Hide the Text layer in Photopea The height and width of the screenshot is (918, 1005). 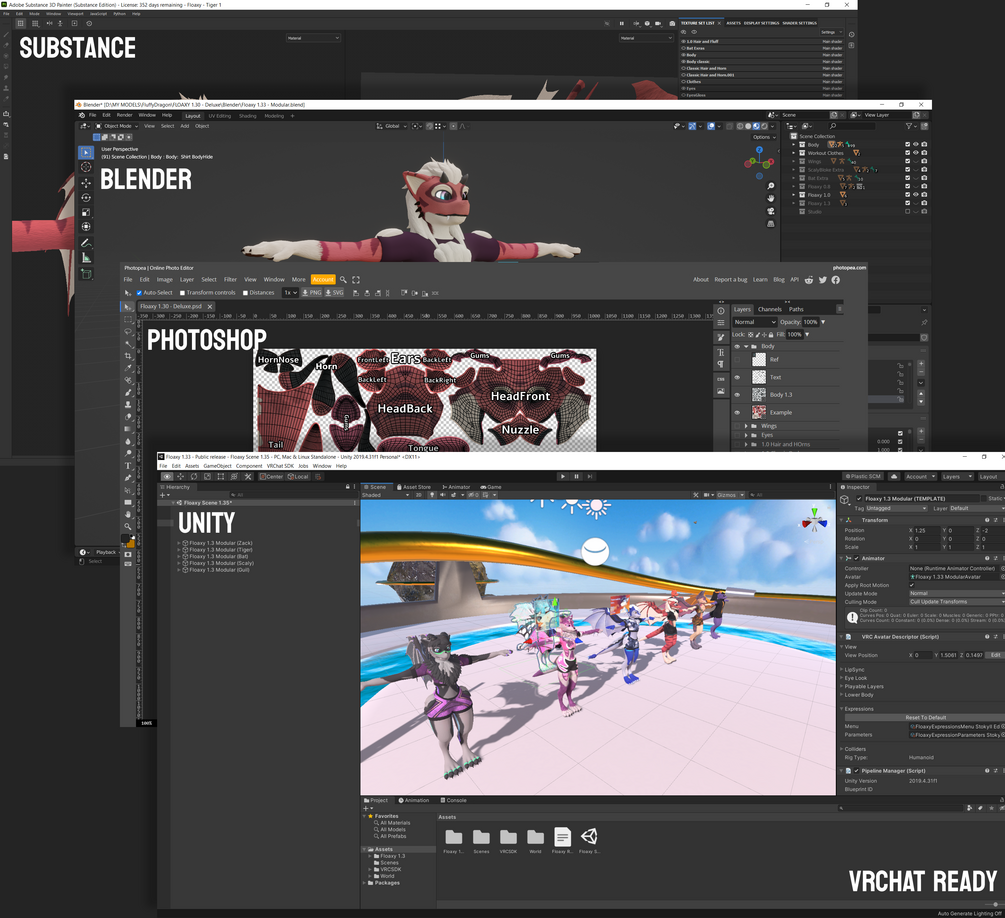pyautogui.click(x=737, y=378)
